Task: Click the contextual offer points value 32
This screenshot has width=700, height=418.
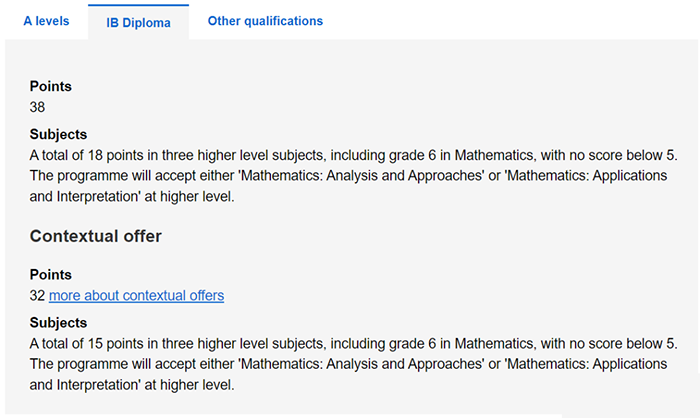Action: 38,295
